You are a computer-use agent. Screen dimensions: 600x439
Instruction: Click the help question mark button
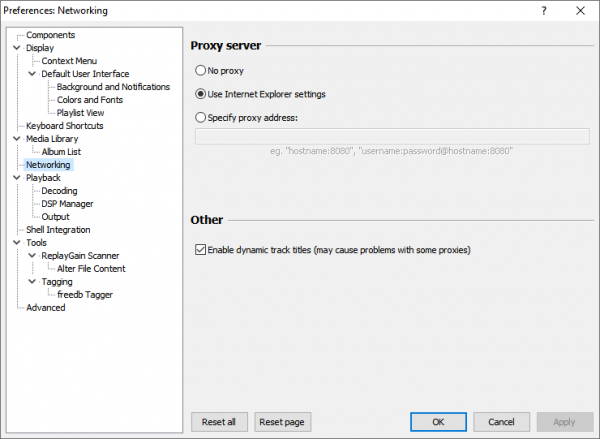(544, 11)
